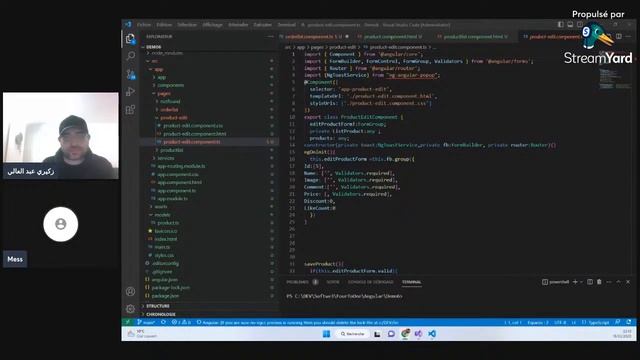Open the Fichier menu
The width and height of the screenshot is (640, 360).
[x=144, y=24]
